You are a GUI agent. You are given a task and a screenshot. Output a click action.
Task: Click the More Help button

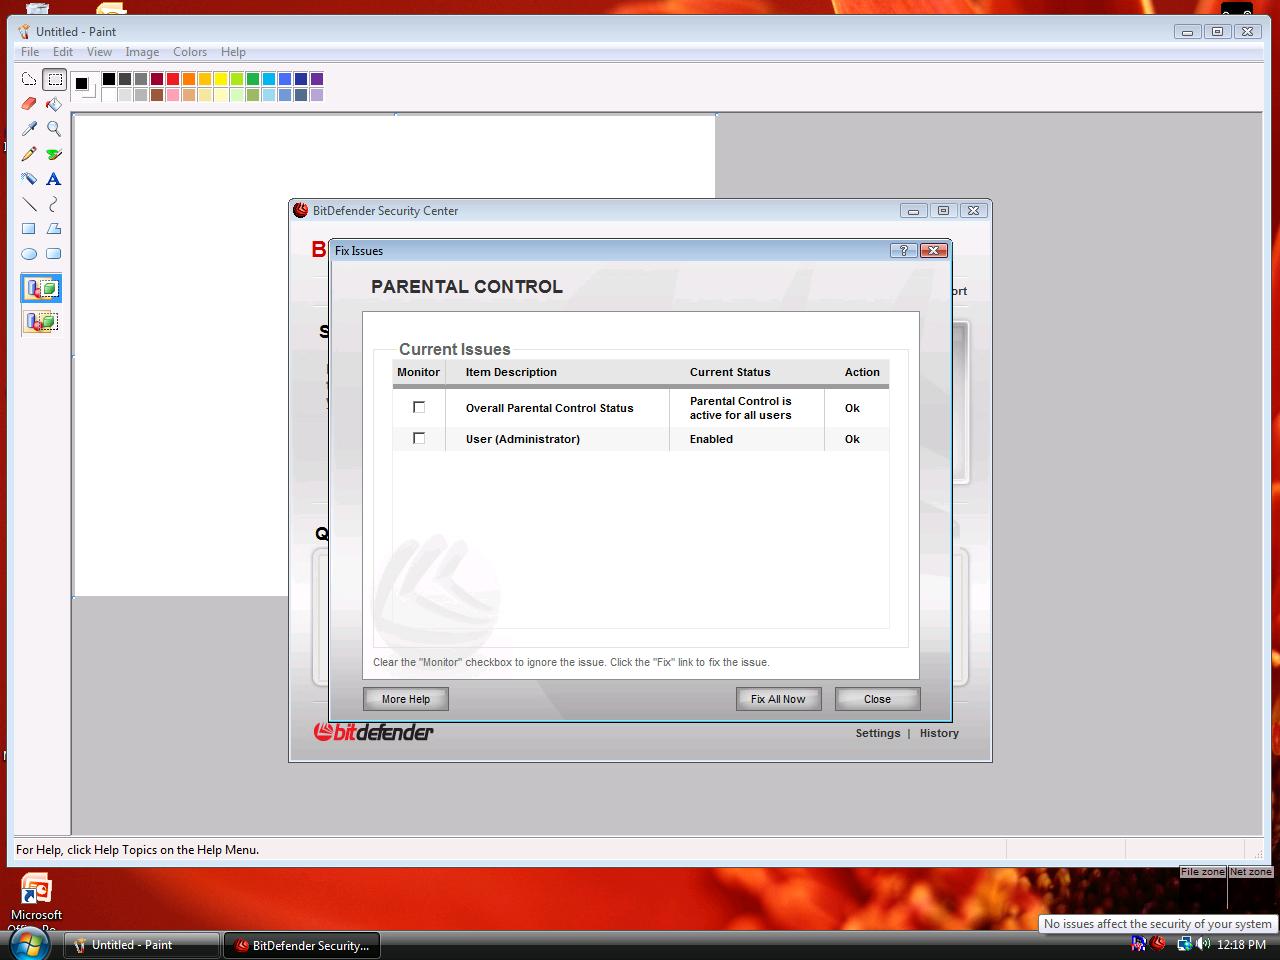pyautogui.click(x=406, y=699)
